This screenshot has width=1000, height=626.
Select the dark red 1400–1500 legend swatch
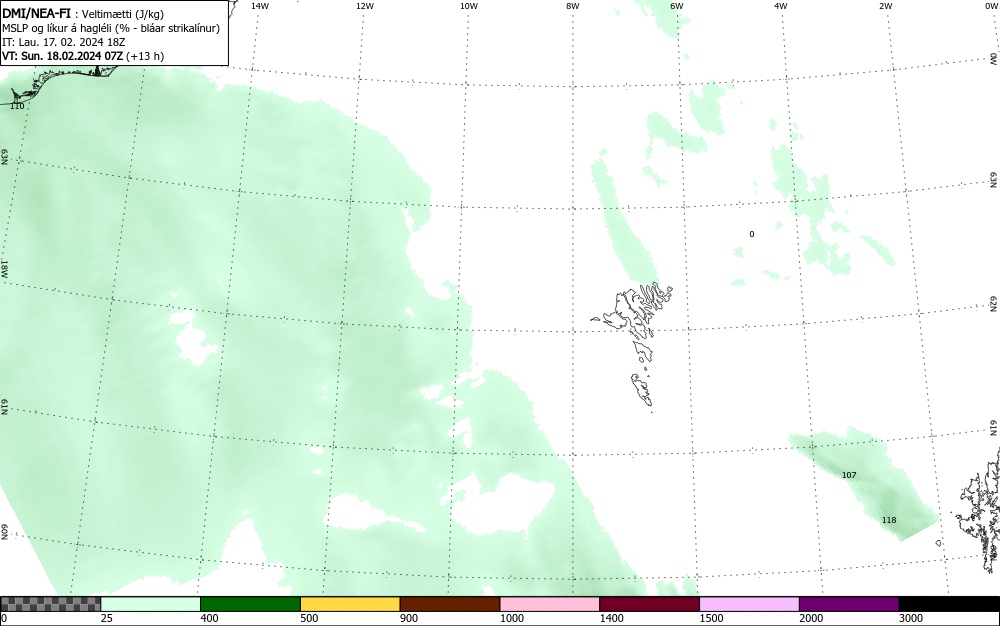649,604
